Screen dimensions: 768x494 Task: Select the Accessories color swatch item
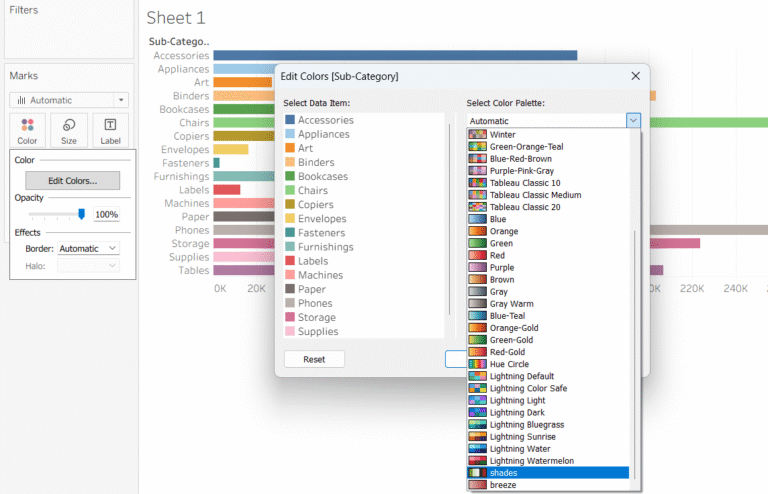point(290,120)
